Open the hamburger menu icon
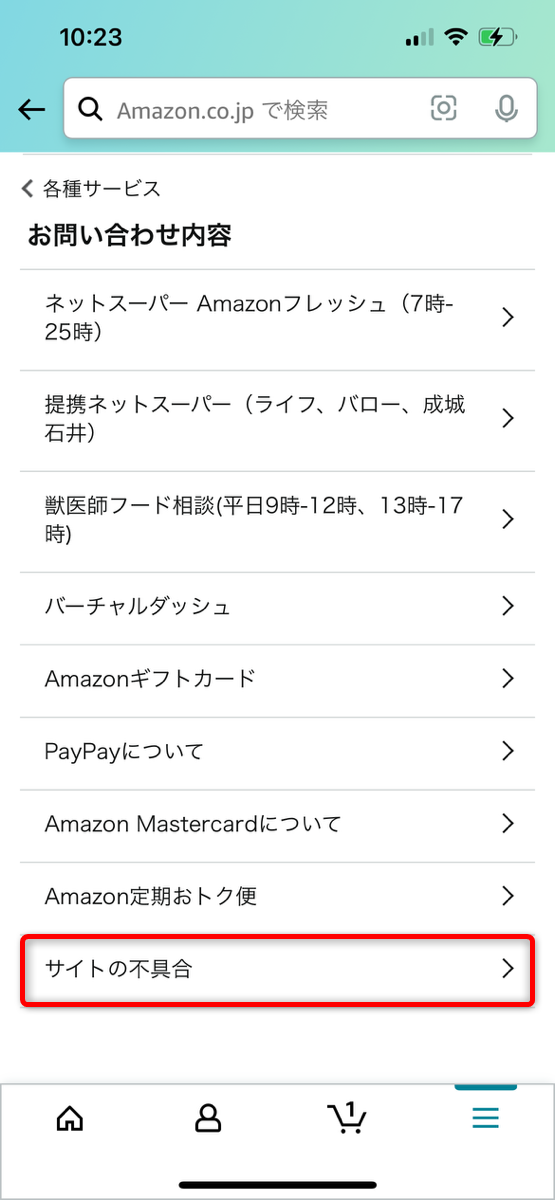The height and width of the screenshot is (1200, 555). tap(485, 1118)
